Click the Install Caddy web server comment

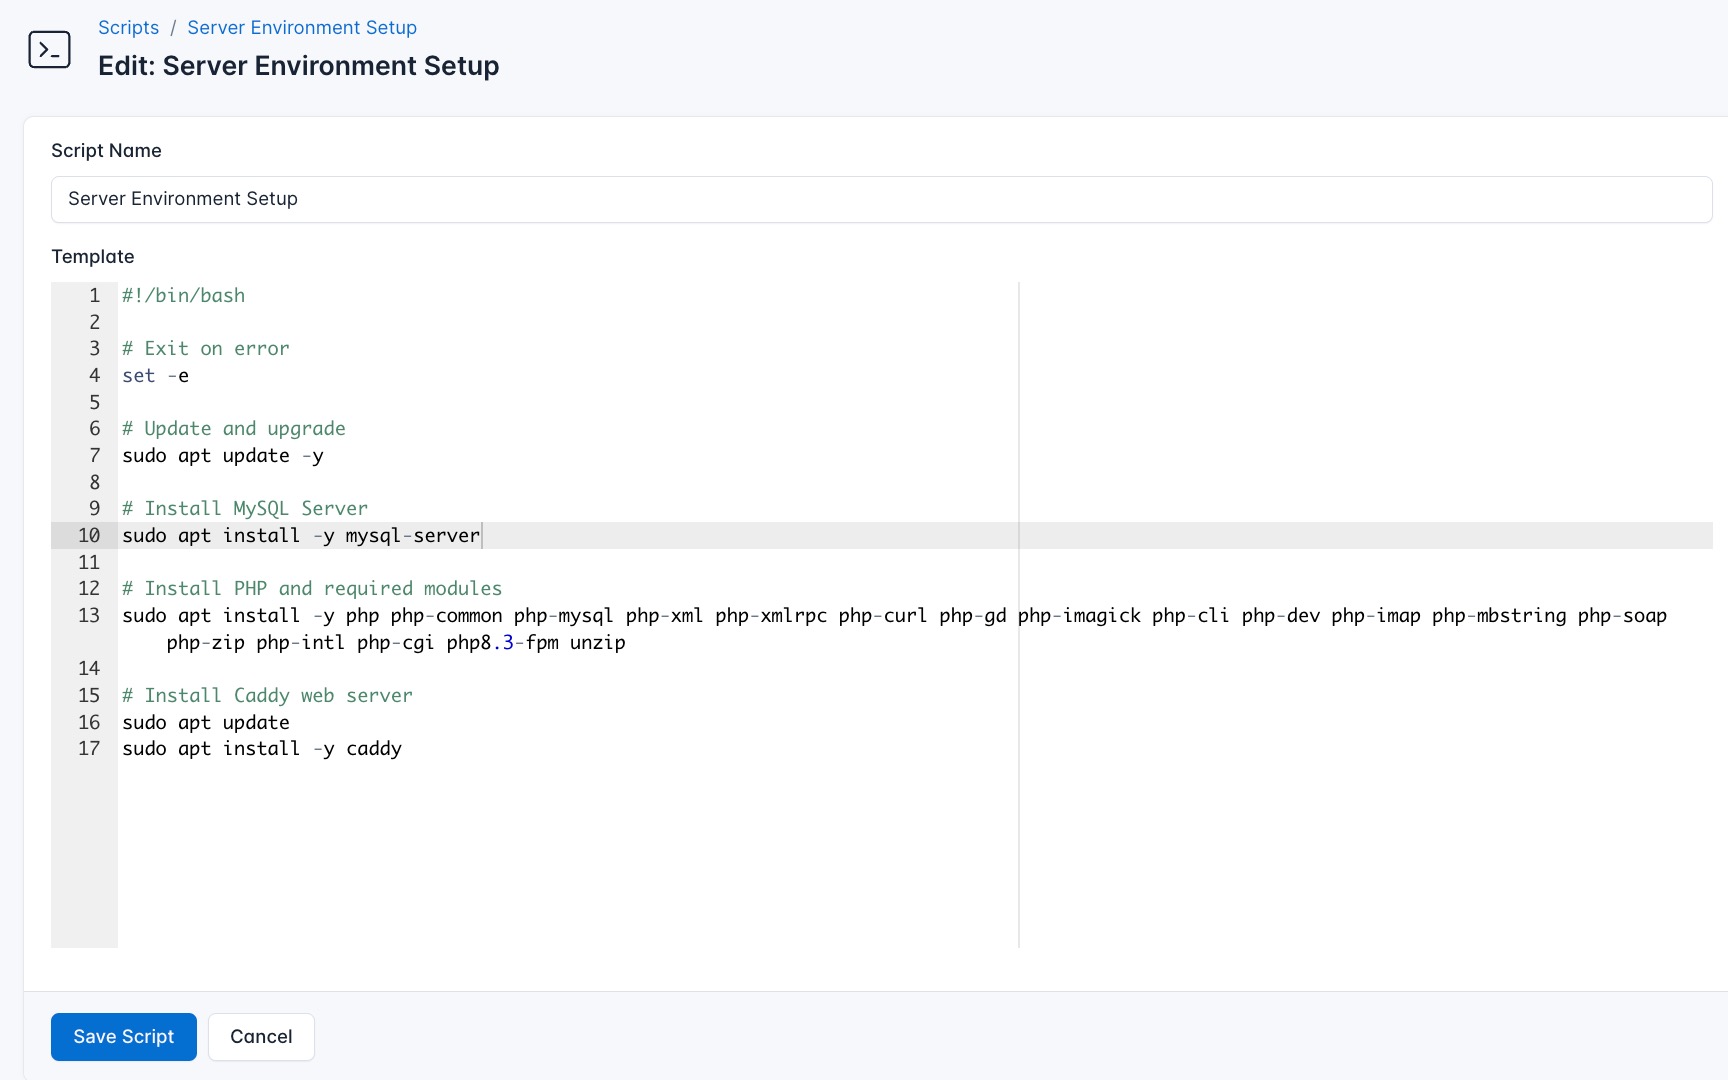(267, 695)
